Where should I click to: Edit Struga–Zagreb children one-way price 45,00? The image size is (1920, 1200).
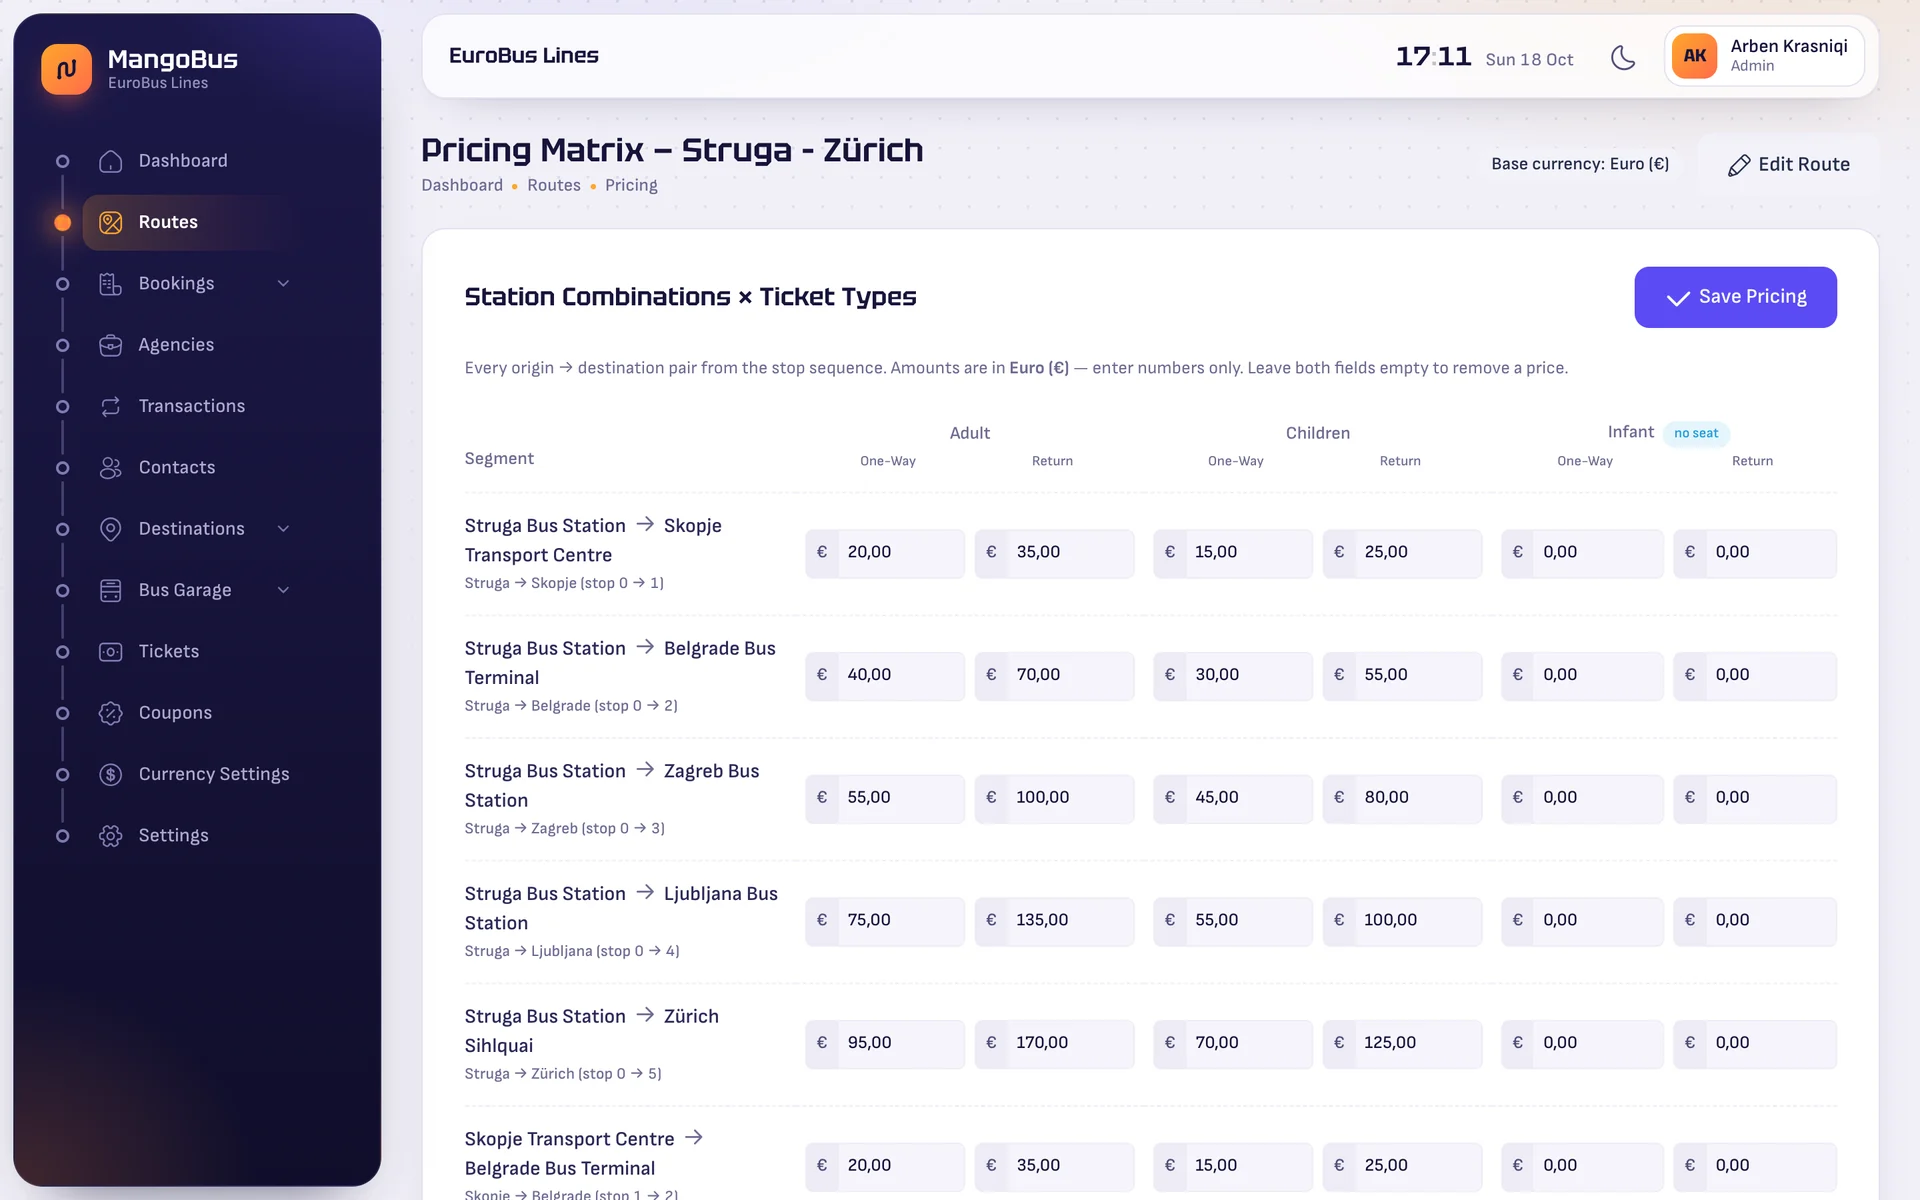pos(1233,799)
